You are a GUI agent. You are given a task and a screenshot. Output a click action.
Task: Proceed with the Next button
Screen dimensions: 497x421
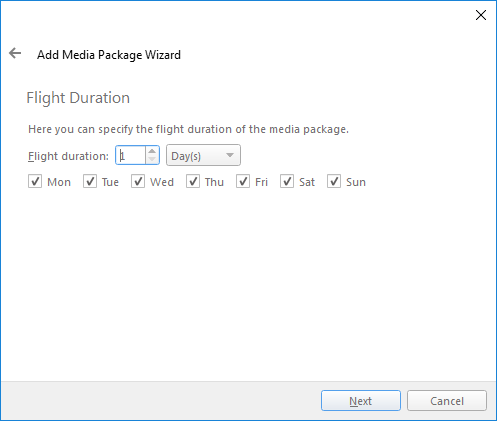pyautogui.click(x=361, y=401)
